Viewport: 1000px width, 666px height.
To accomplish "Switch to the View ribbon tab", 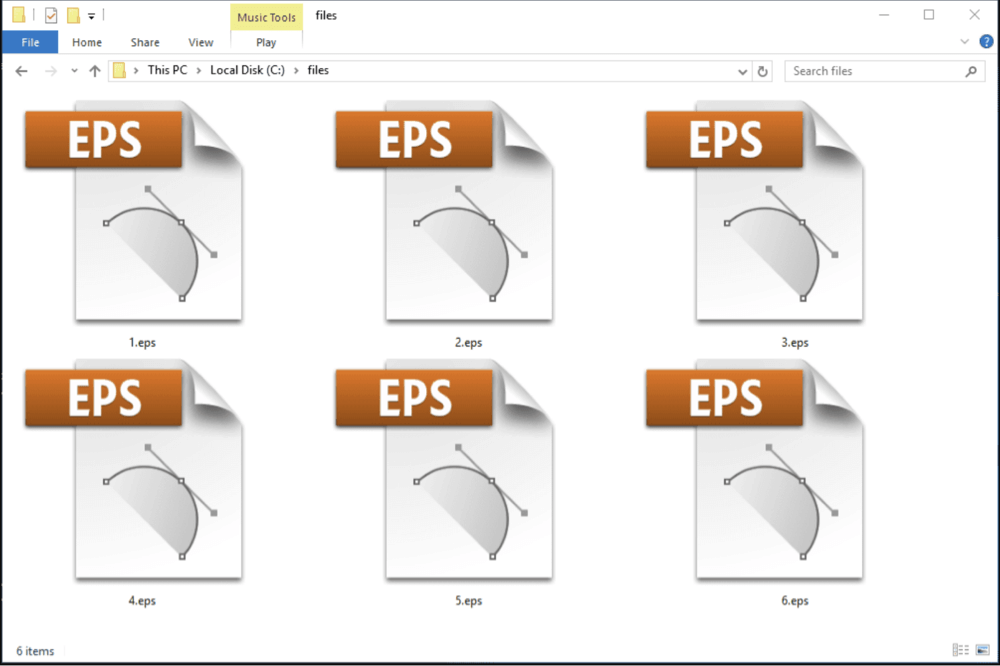I will point(201,42).
